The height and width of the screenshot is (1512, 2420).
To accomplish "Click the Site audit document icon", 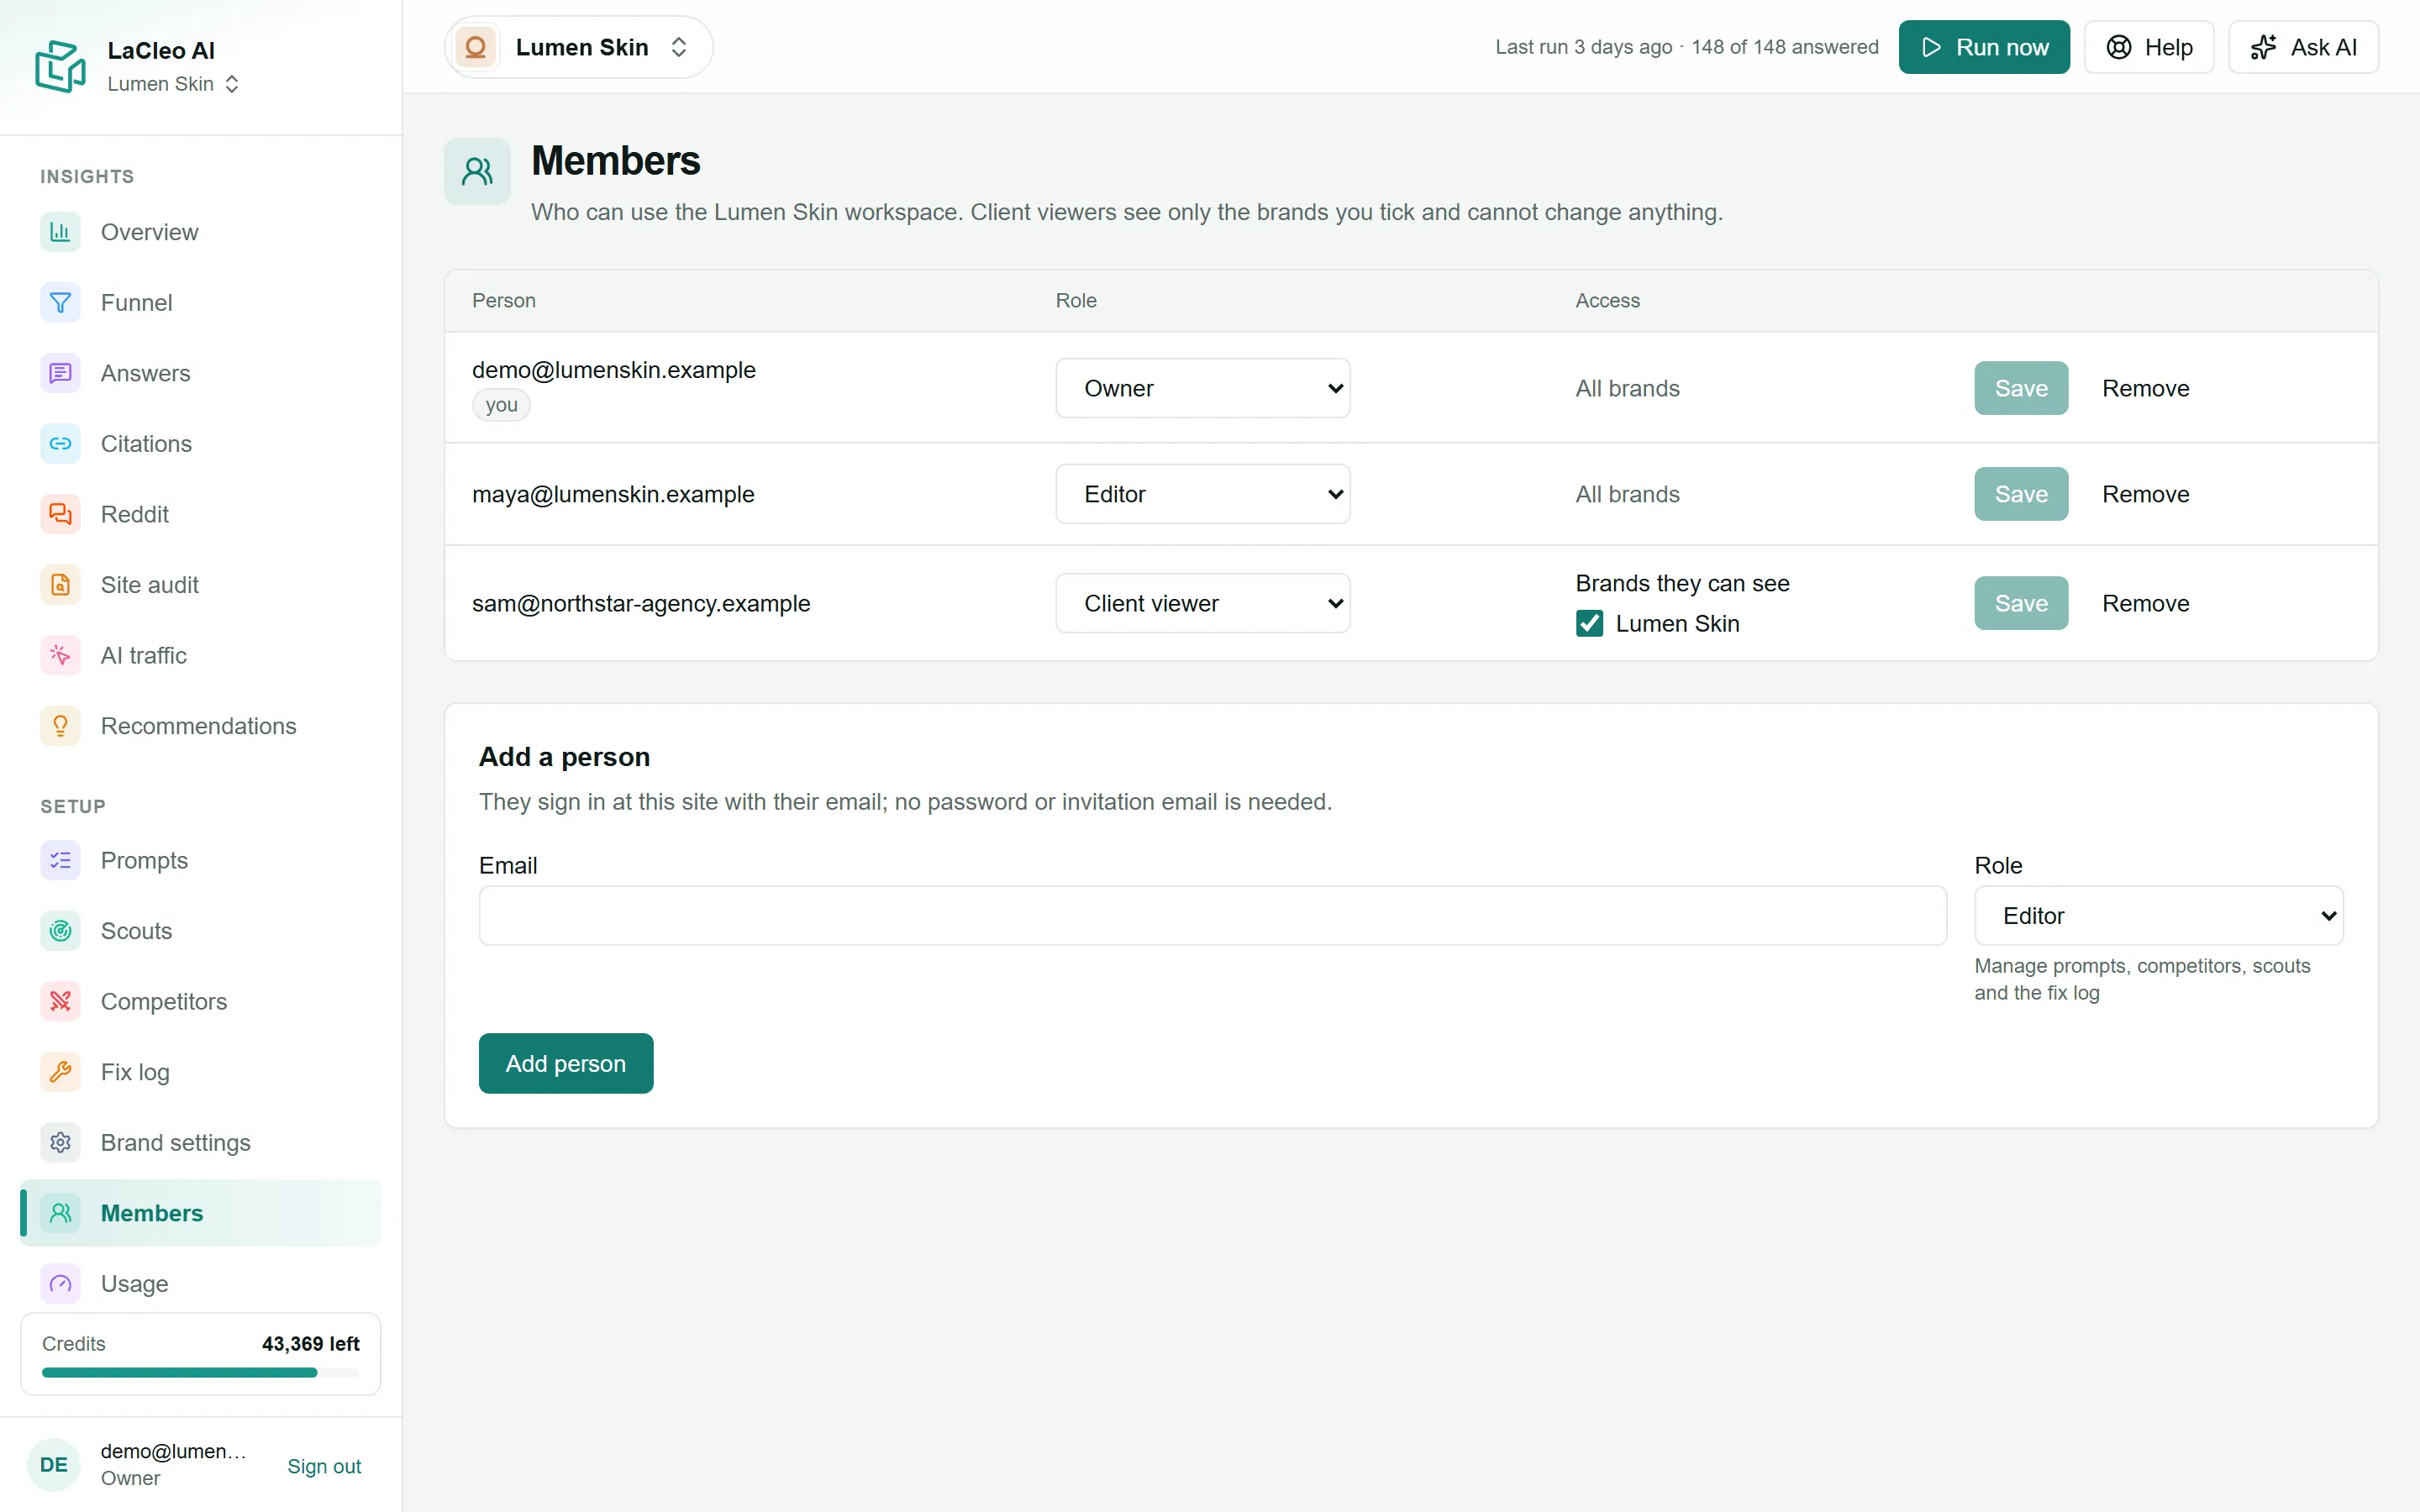I will coord(60,584).
